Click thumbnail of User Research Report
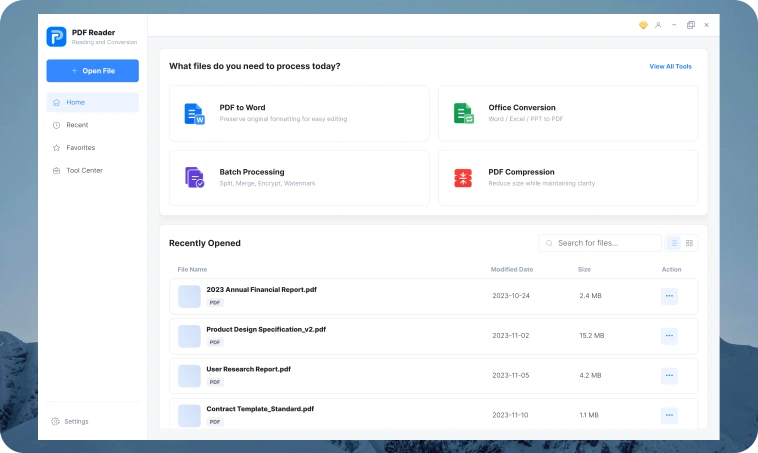The height and width of the screenshot is (453, 758). click(x=189, y=376)
